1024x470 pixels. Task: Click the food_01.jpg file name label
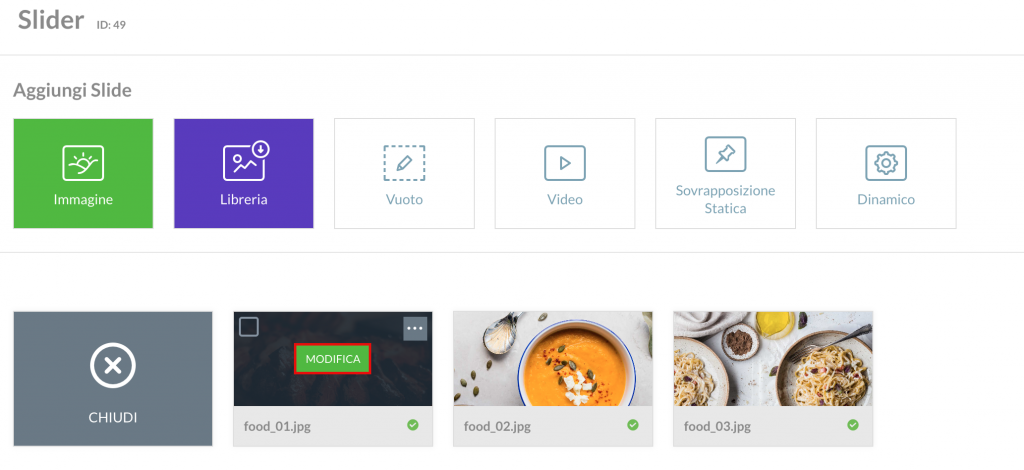point(277,427)
